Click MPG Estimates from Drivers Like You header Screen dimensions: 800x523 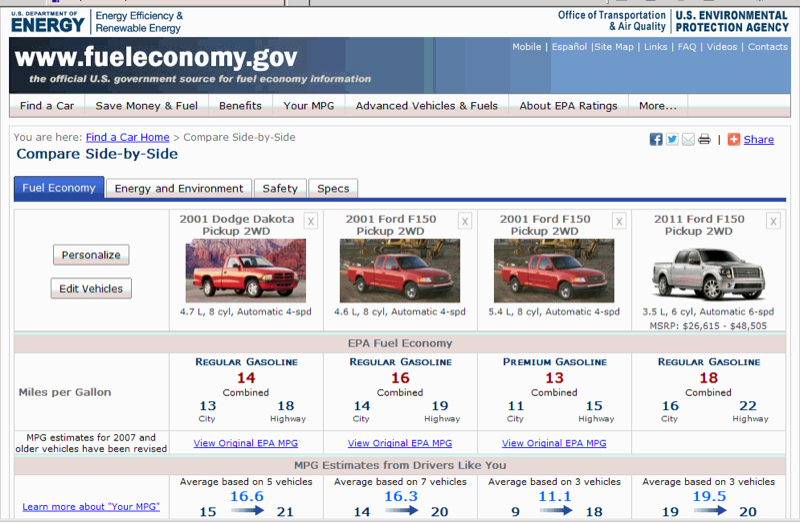pos(400,465)
